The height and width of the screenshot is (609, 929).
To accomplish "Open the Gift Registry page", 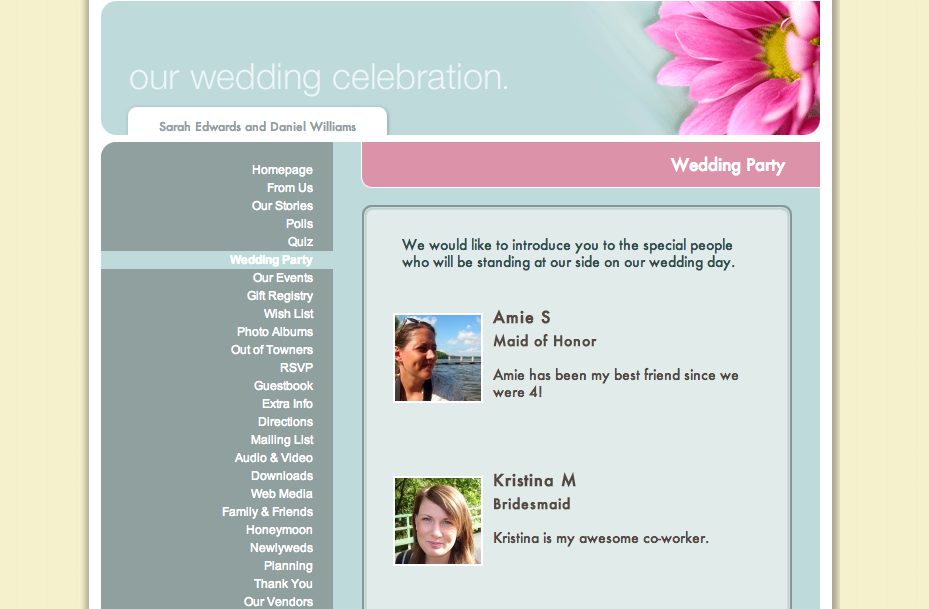I will click(x=280, y=296).
